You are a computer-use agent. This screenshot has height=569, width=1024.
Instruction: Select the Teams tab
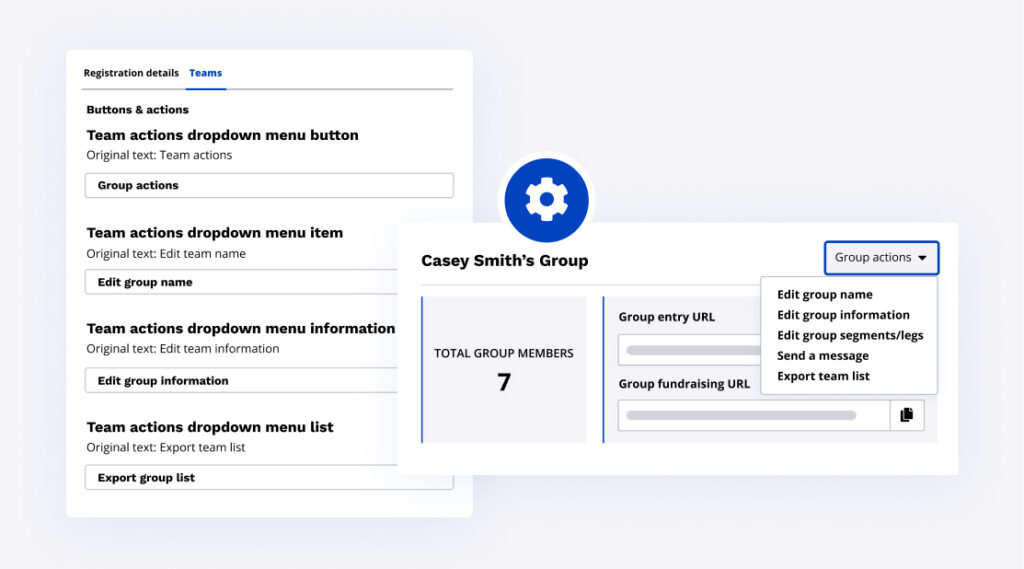point(205,73)
